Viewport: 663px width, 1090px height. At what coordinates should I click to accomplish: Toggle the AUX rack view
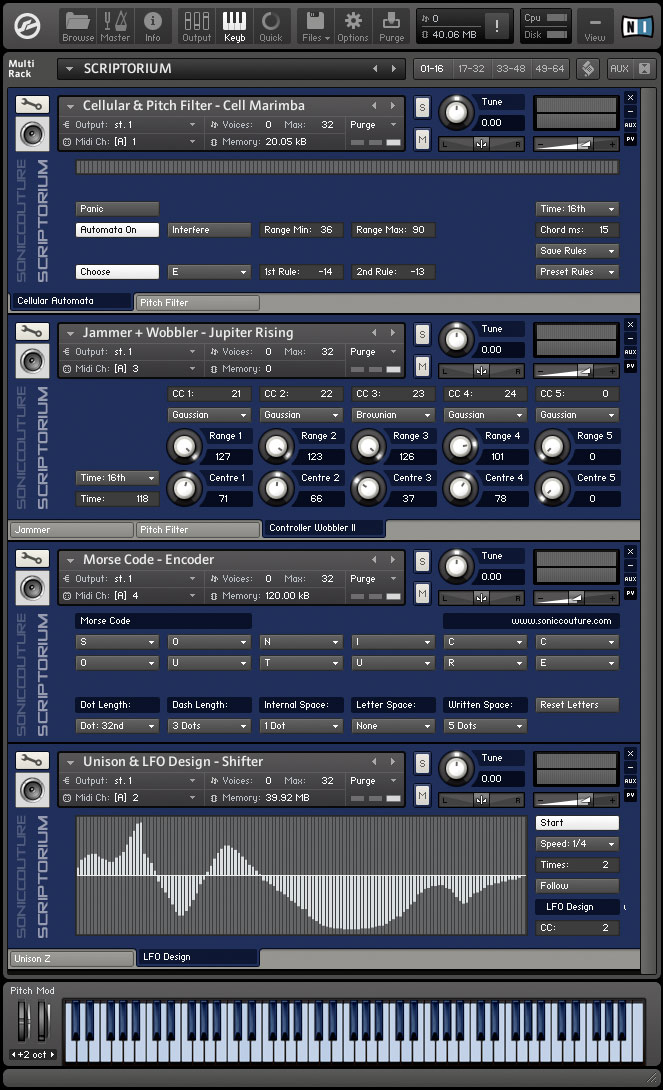[619, 68]
